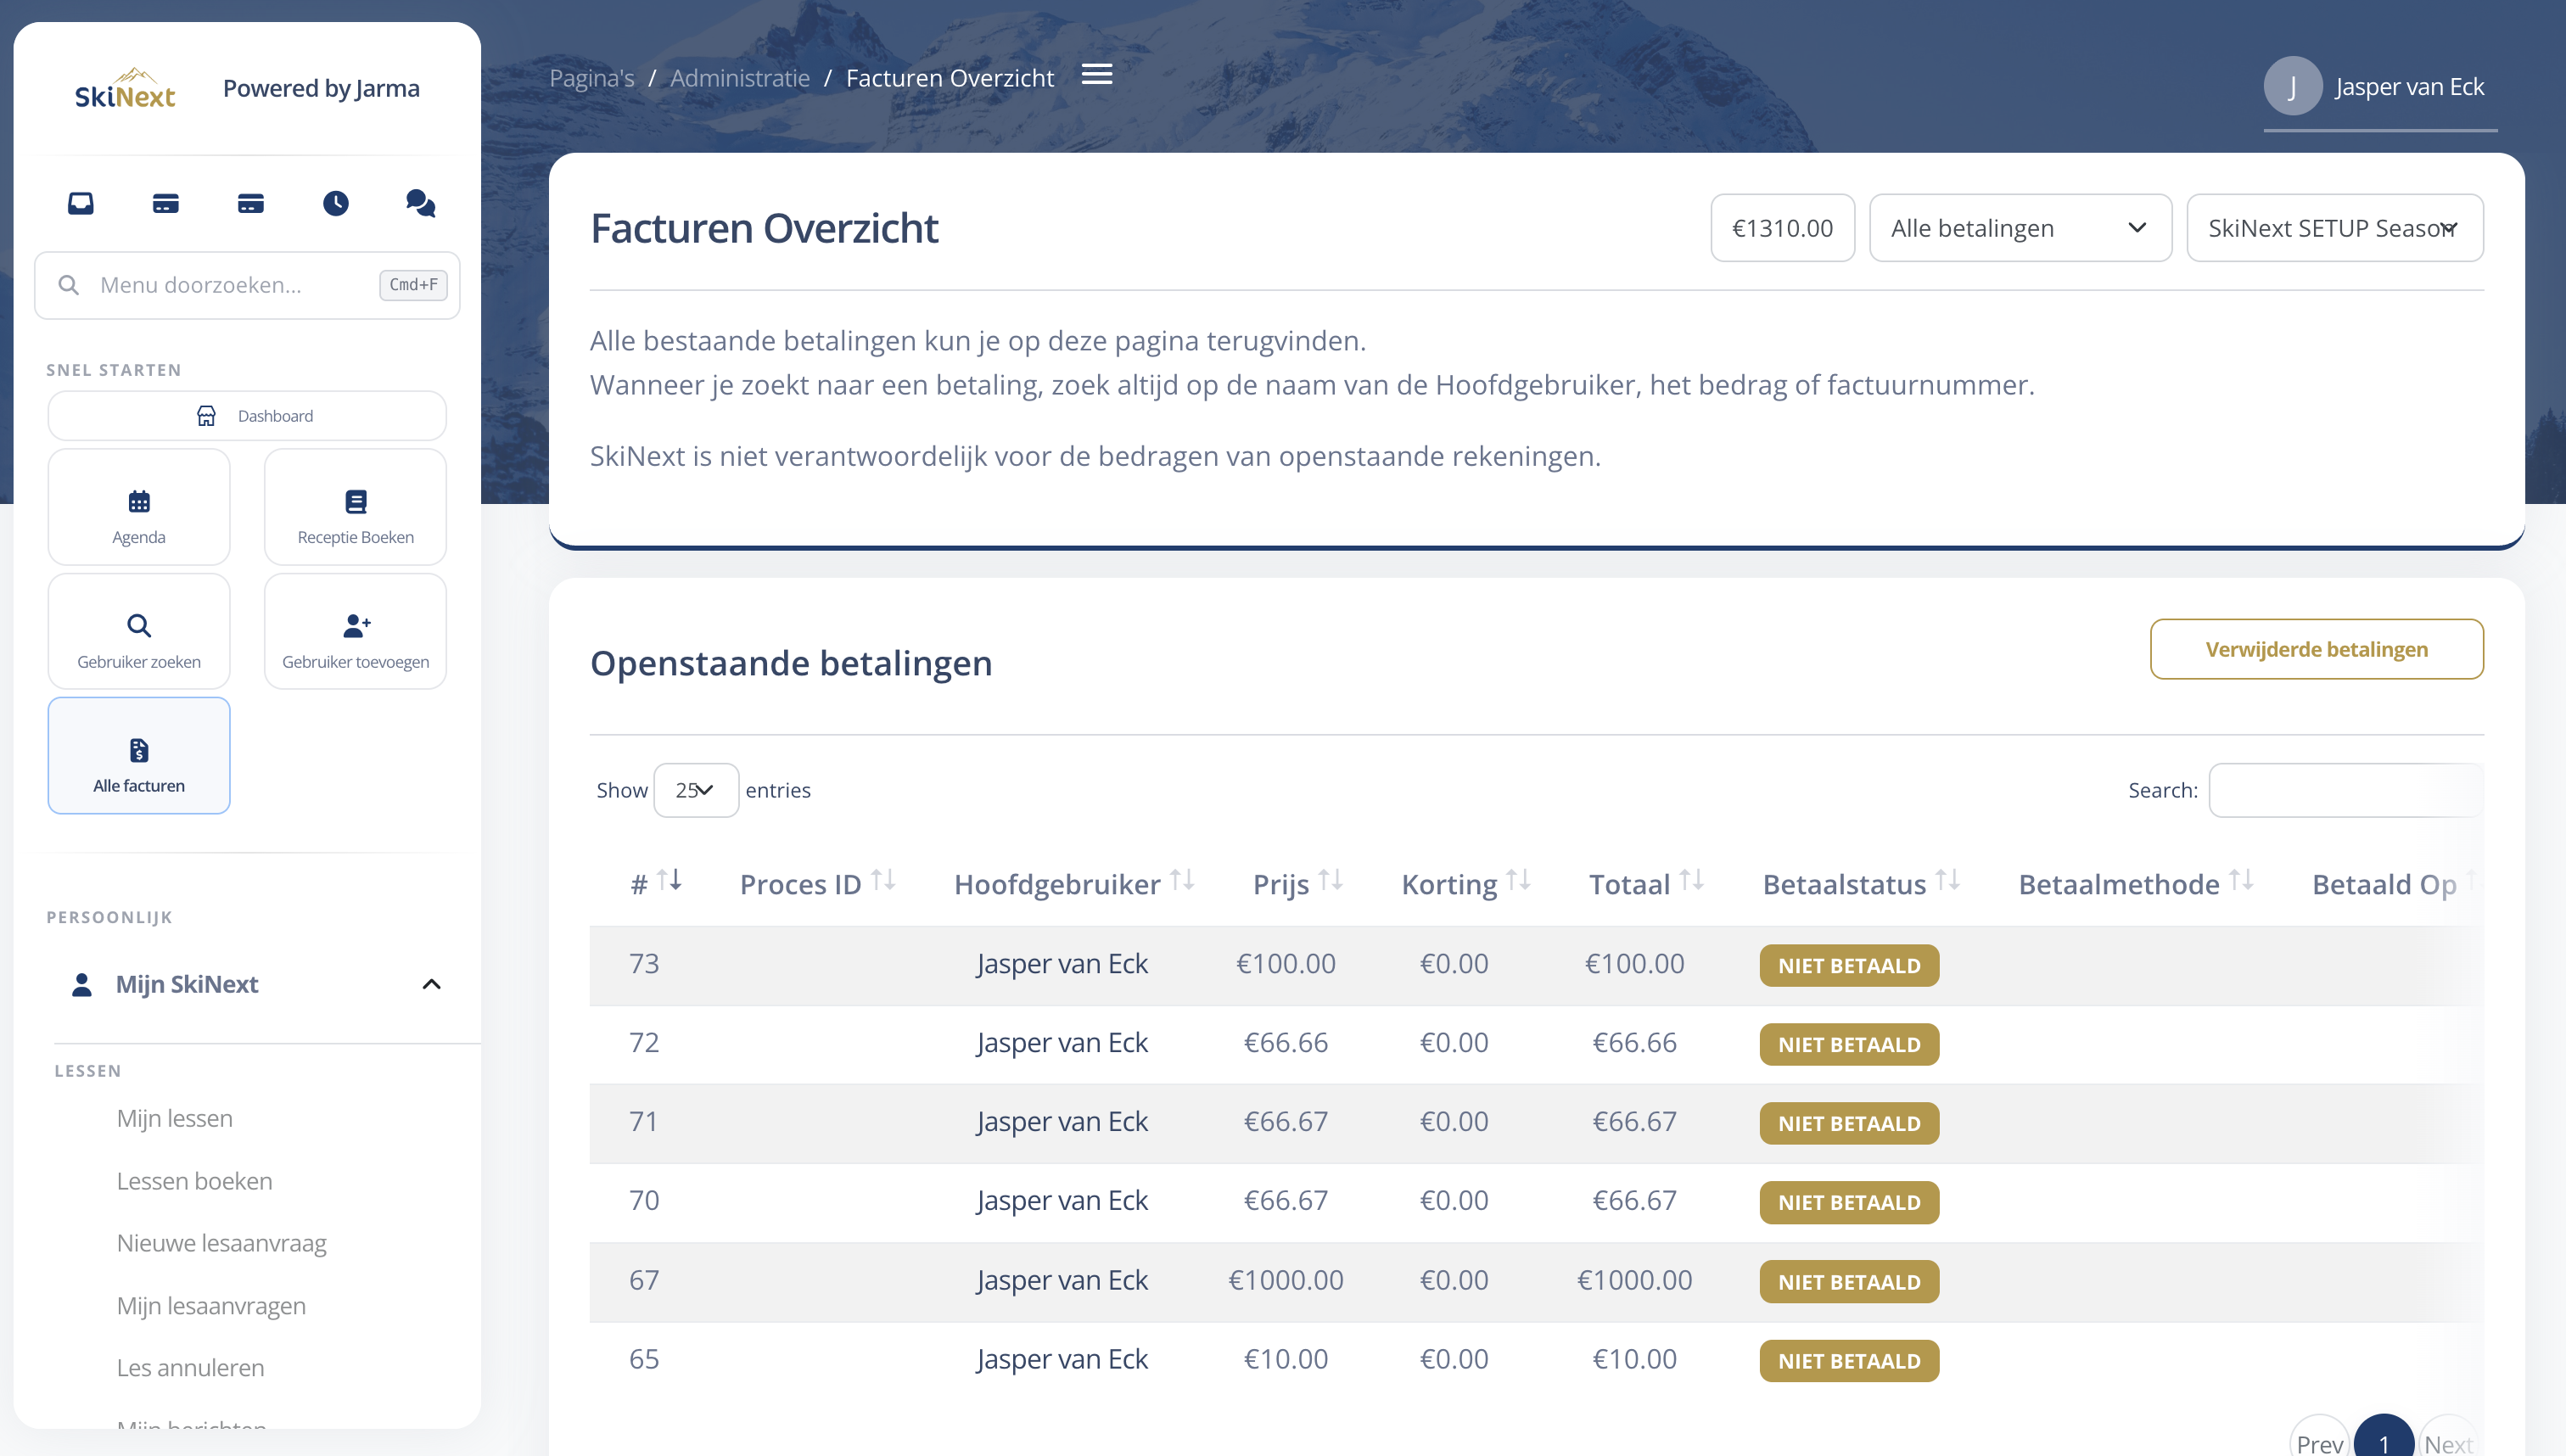Open Show entries count dropdown
This screenshot has width=2566, height=1456.
click(696, 790)
